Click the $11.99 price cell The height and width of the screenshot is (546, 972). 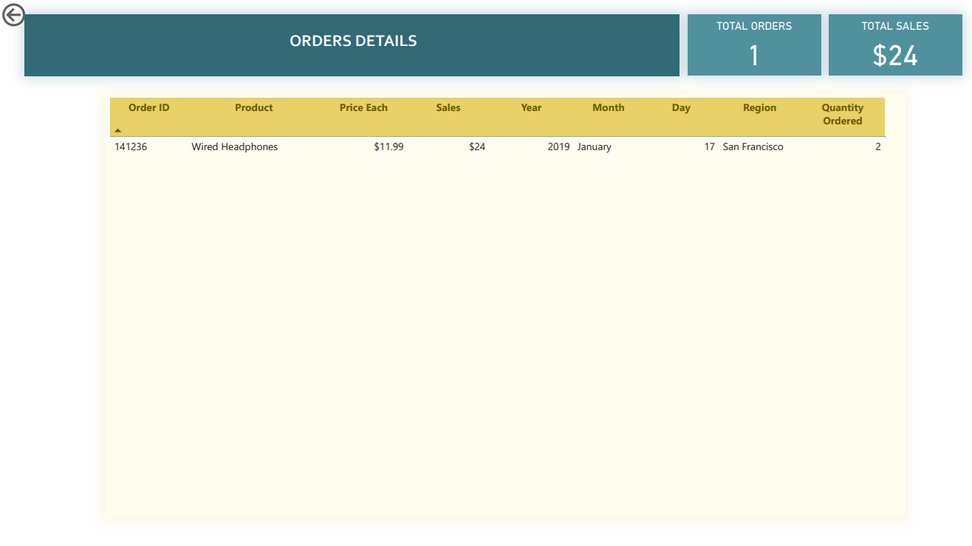point(389,147)
